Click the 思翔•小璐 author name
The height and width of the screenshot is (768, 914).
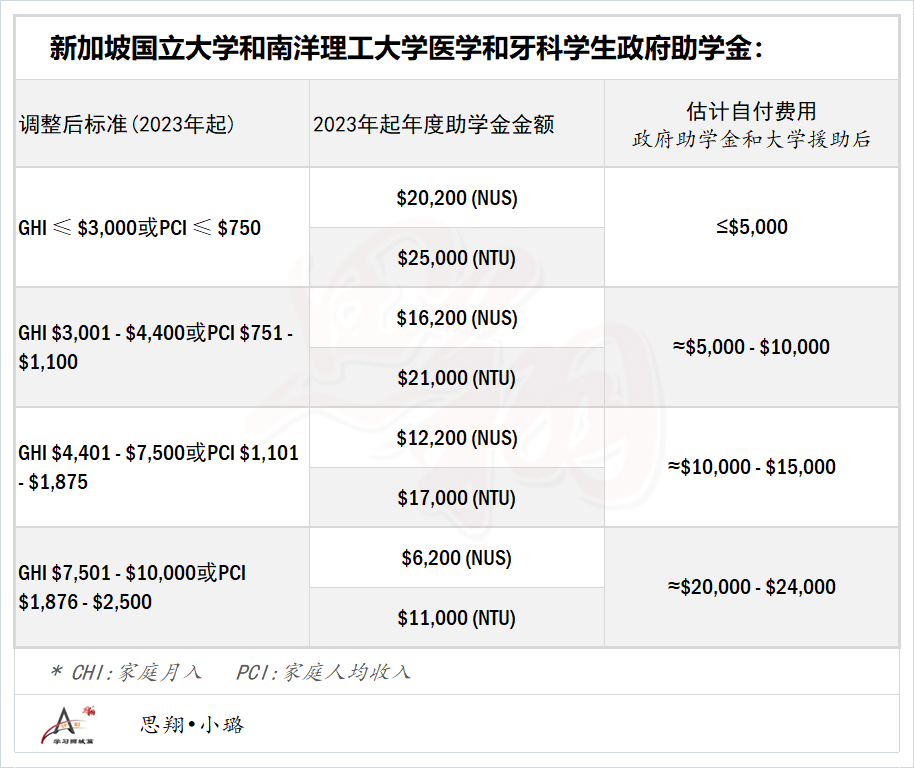click(192, 725)
